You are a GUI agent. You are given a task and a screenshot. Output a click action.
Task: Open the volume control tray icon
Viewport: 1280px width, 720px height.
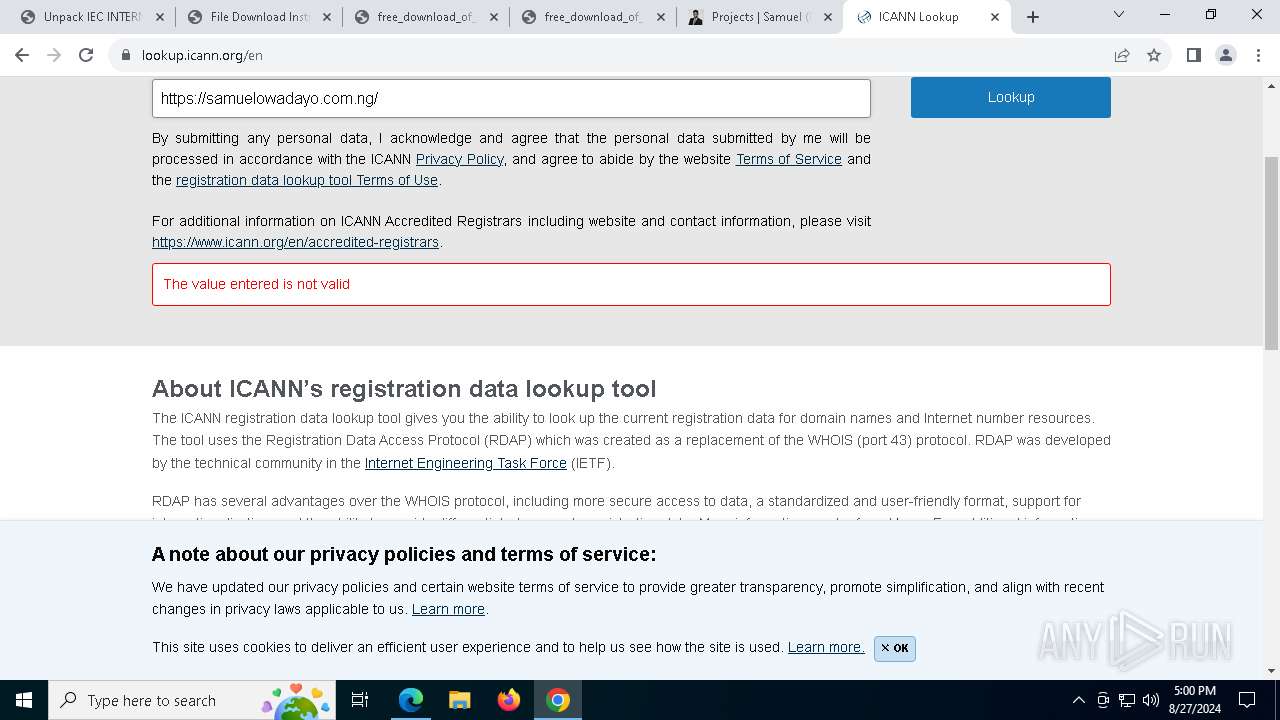(1151, 700)
